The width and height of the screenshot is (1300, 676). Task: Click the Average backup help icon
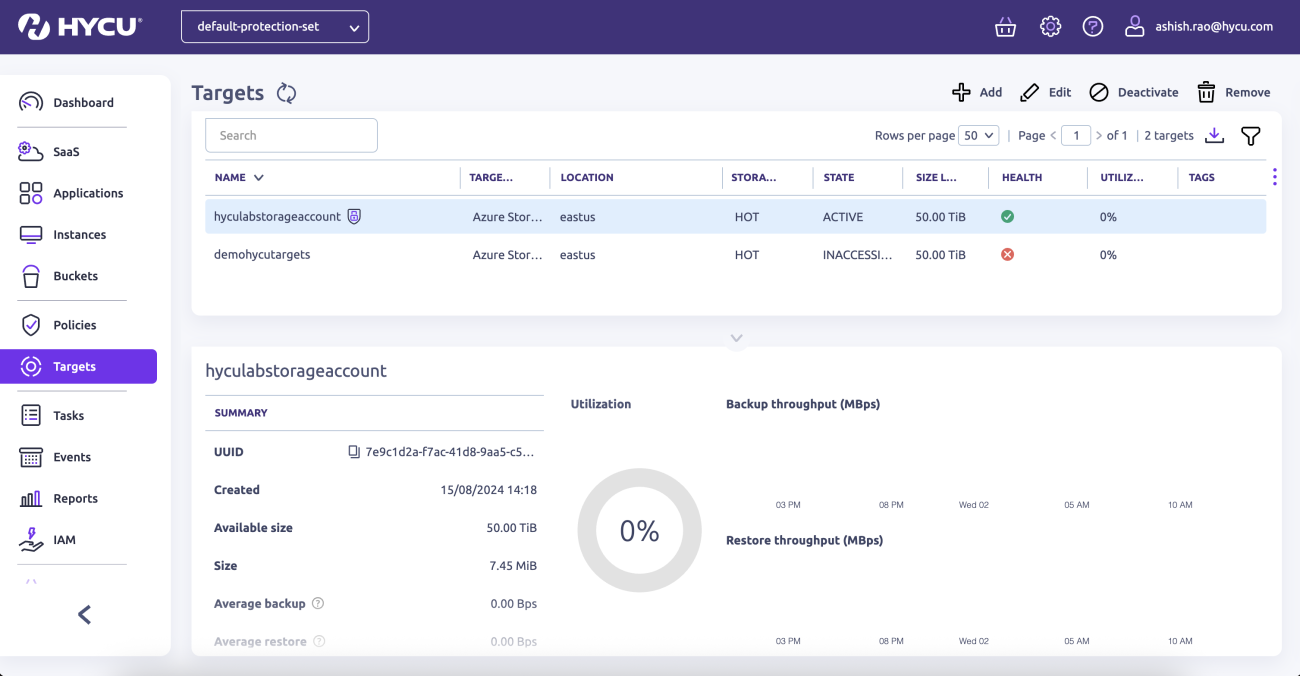(x=318, y=604)
